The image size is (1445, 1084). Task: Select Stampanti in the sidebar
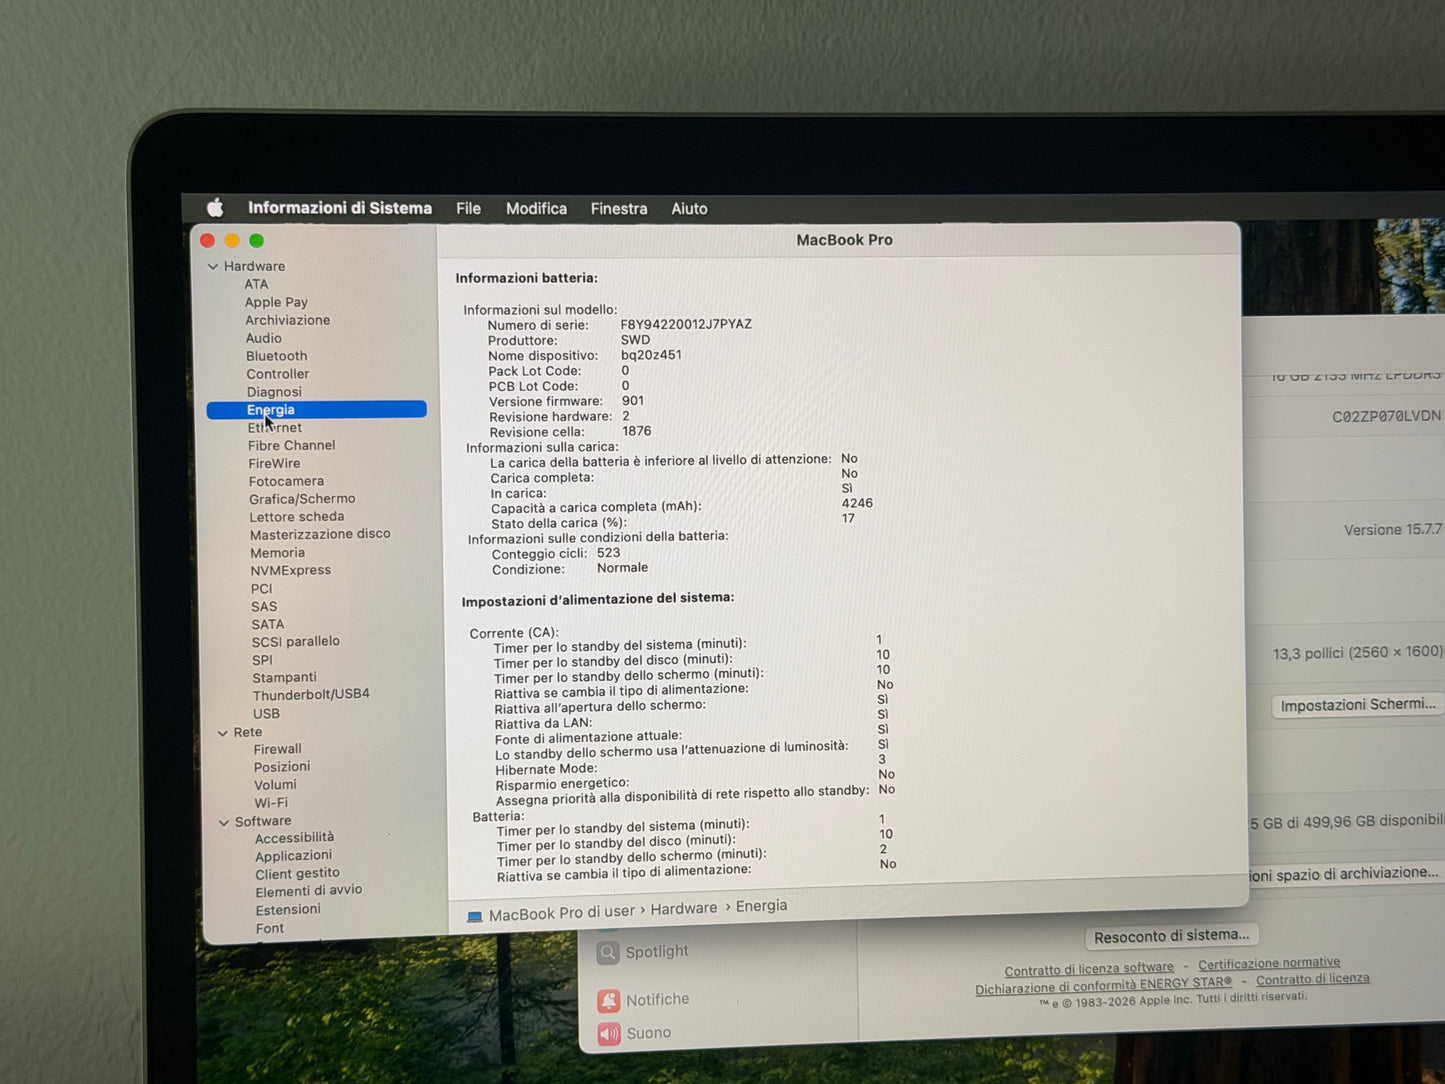click(284, 677)
